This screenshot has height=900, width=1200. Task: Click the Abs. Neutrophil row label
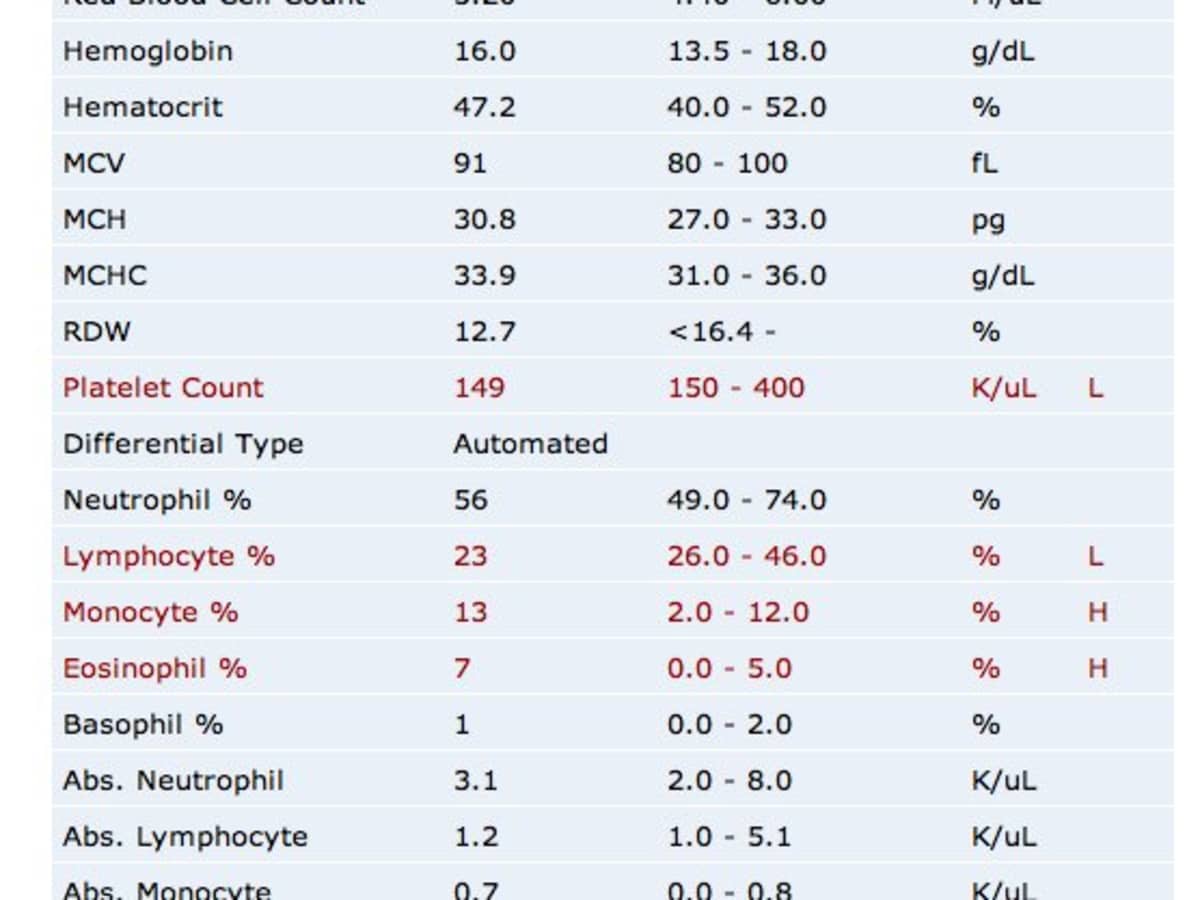pos(173,780)
